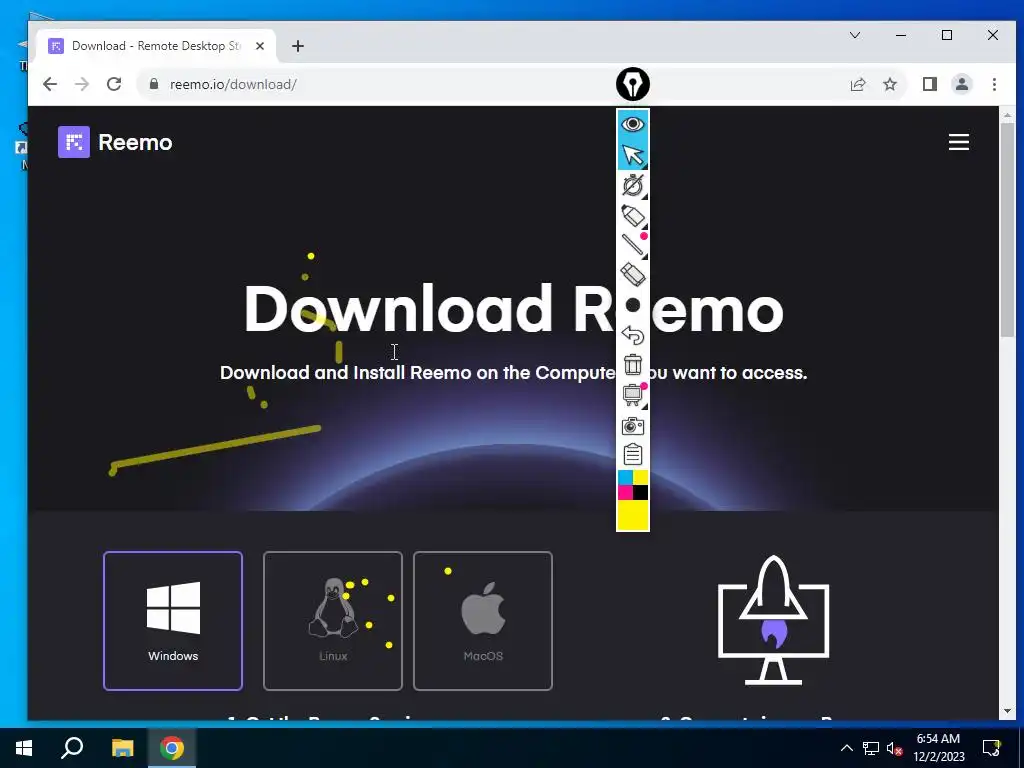Close the Download - Remote Desktop tab

[x=260, y=46]
